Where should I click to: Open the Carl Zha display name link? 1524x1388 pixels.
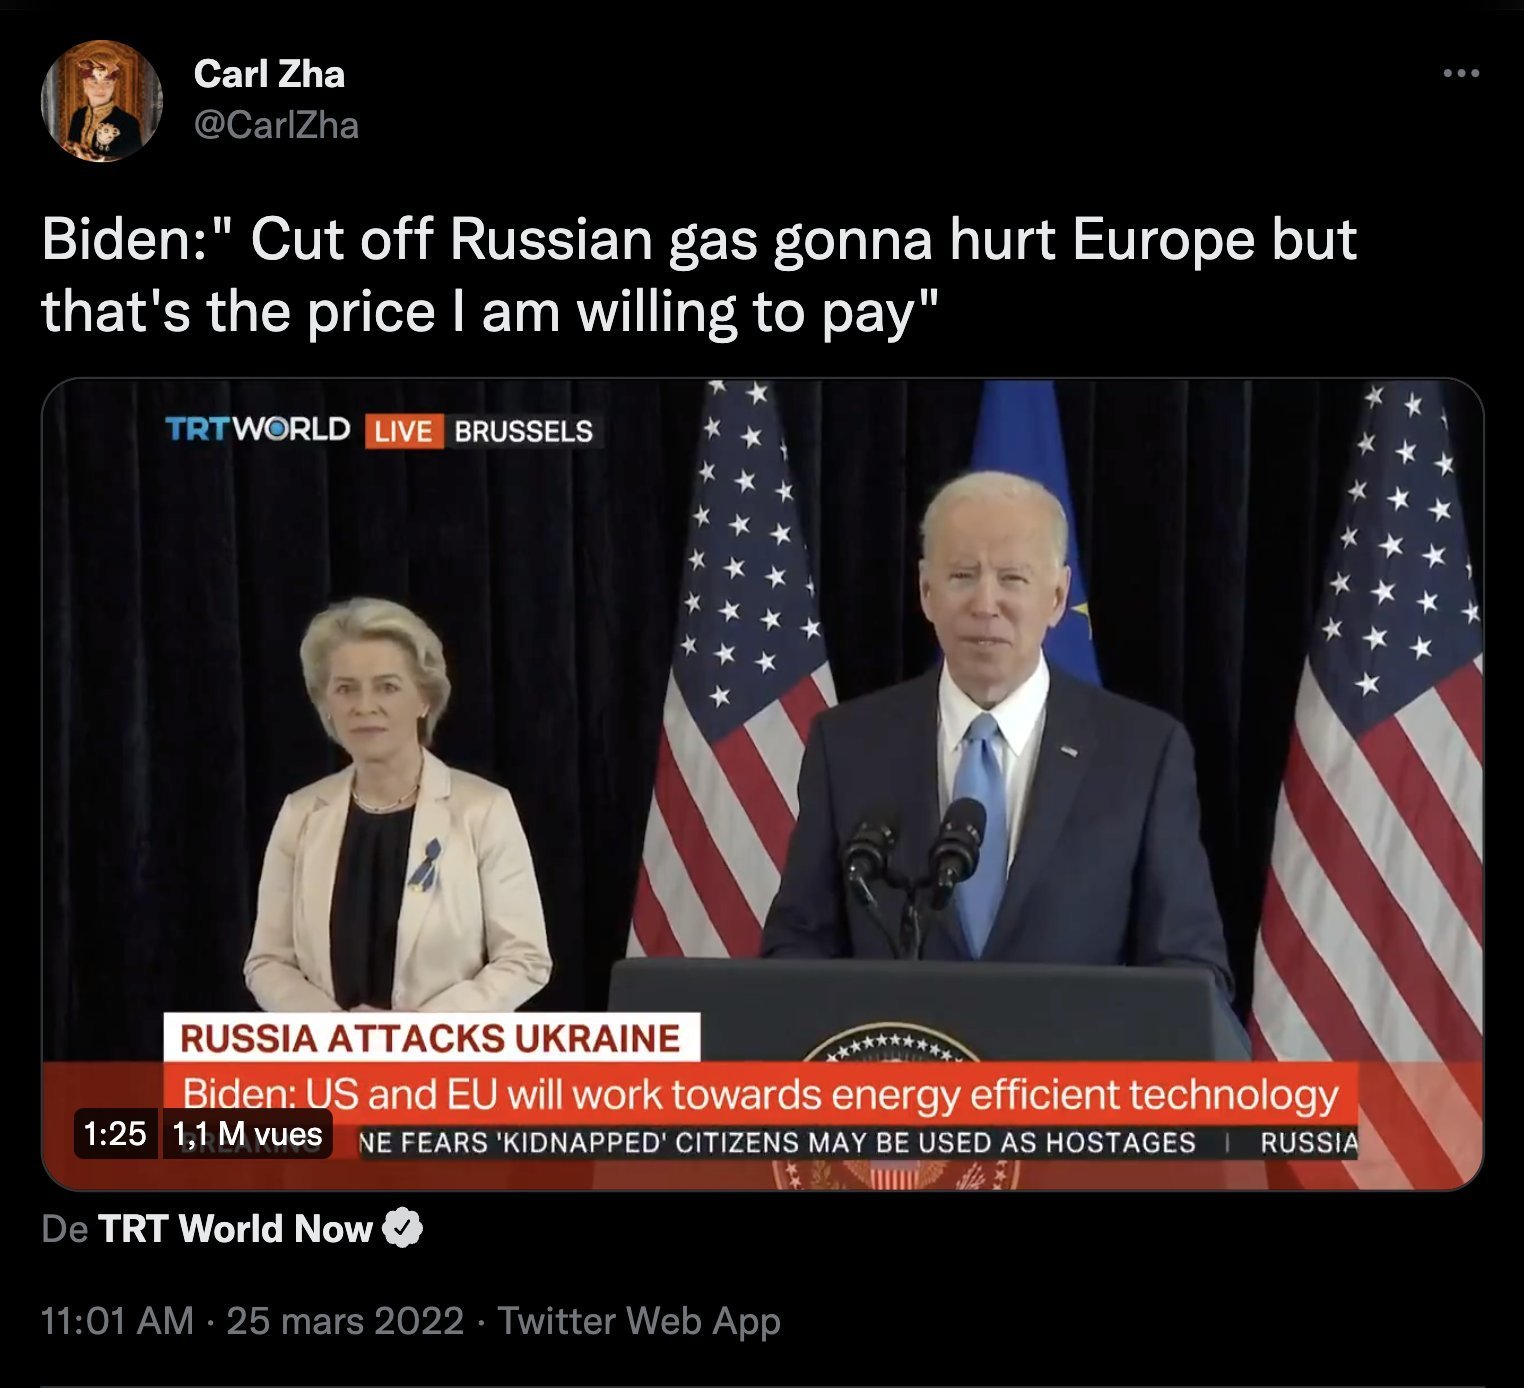[269, 74]
